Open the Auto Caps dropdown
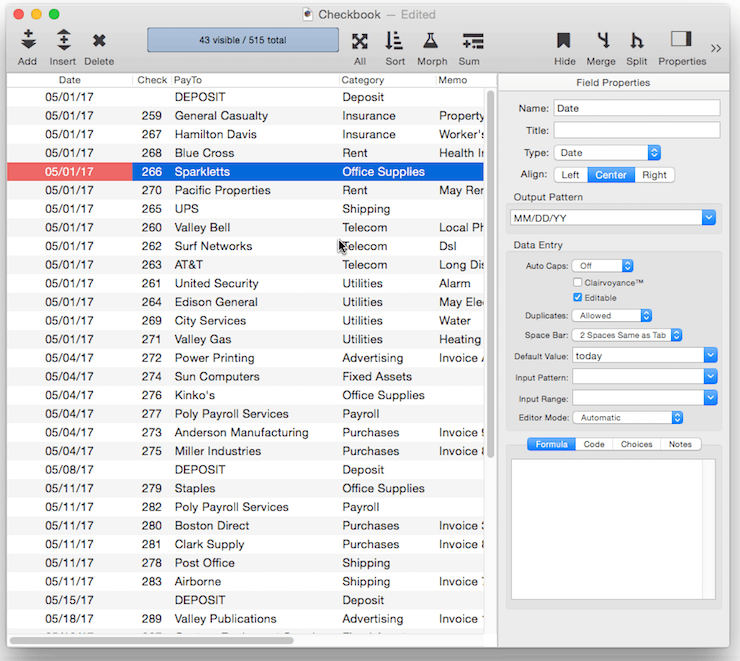740x661 pixels. [602, 266]
